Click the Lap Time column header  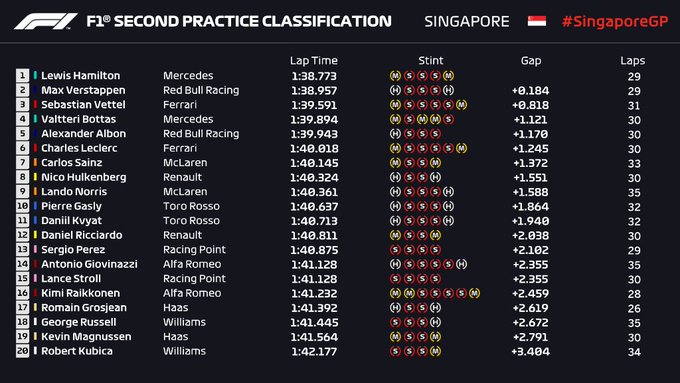(x=314, y=60)
